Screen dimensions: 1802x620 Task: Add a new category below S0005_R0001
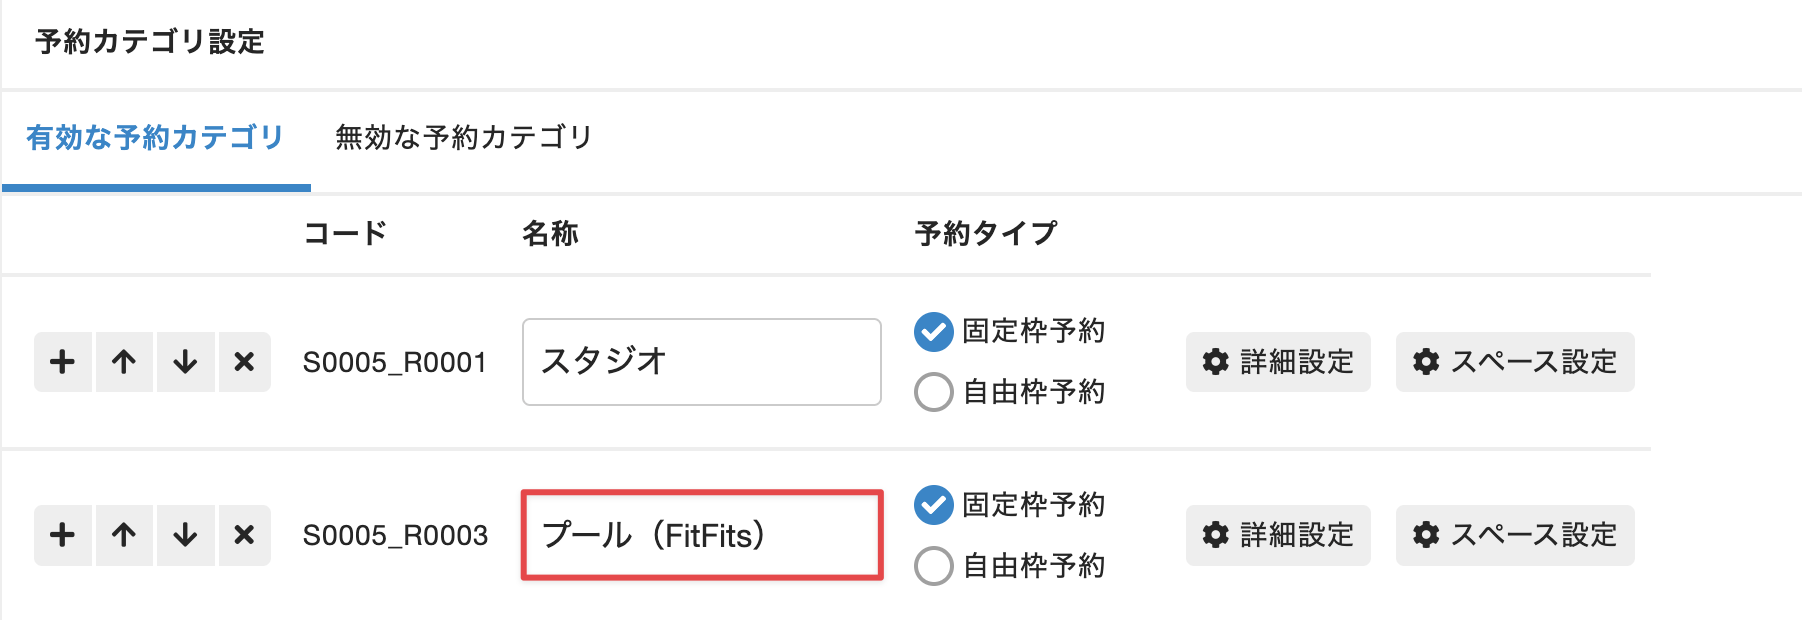(62, 362)
